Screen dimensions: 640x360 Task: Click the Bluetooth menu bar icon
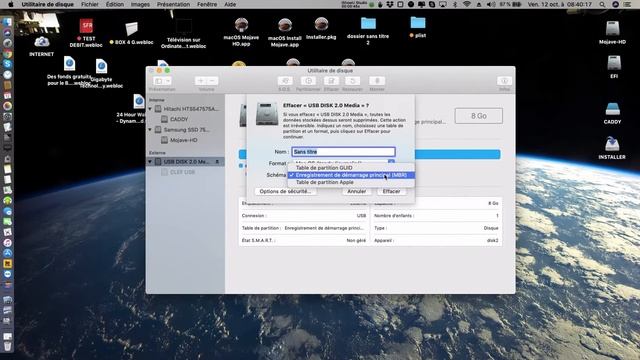[x=455, y=4]
